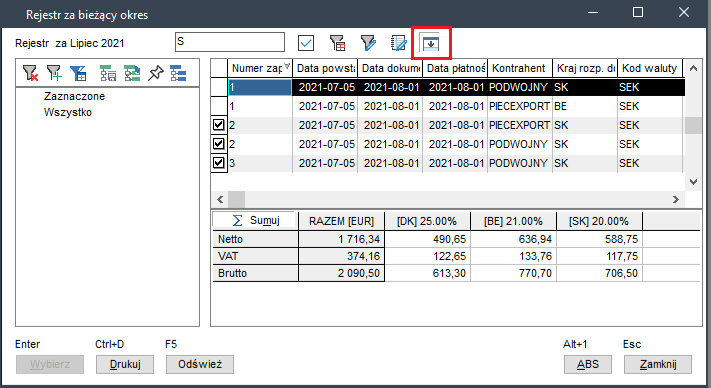
Task: Click the Kontrahent column header
Action: (520, 68)
